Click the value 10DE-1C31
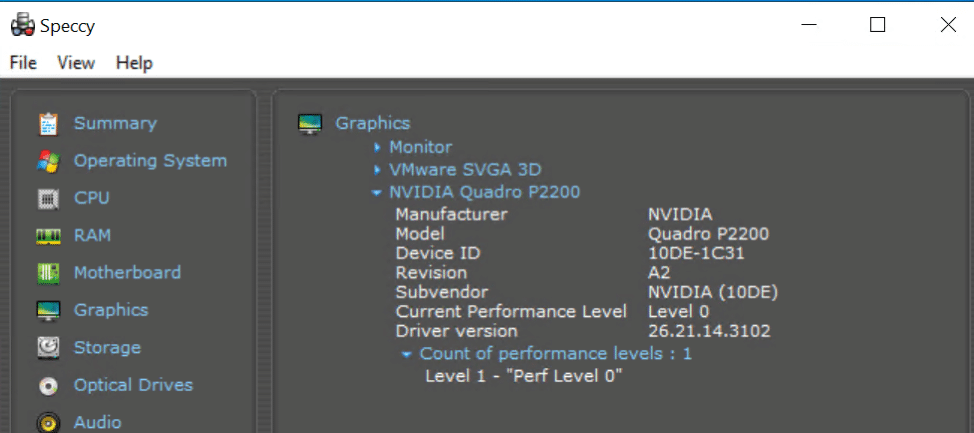 pos(696,253)
